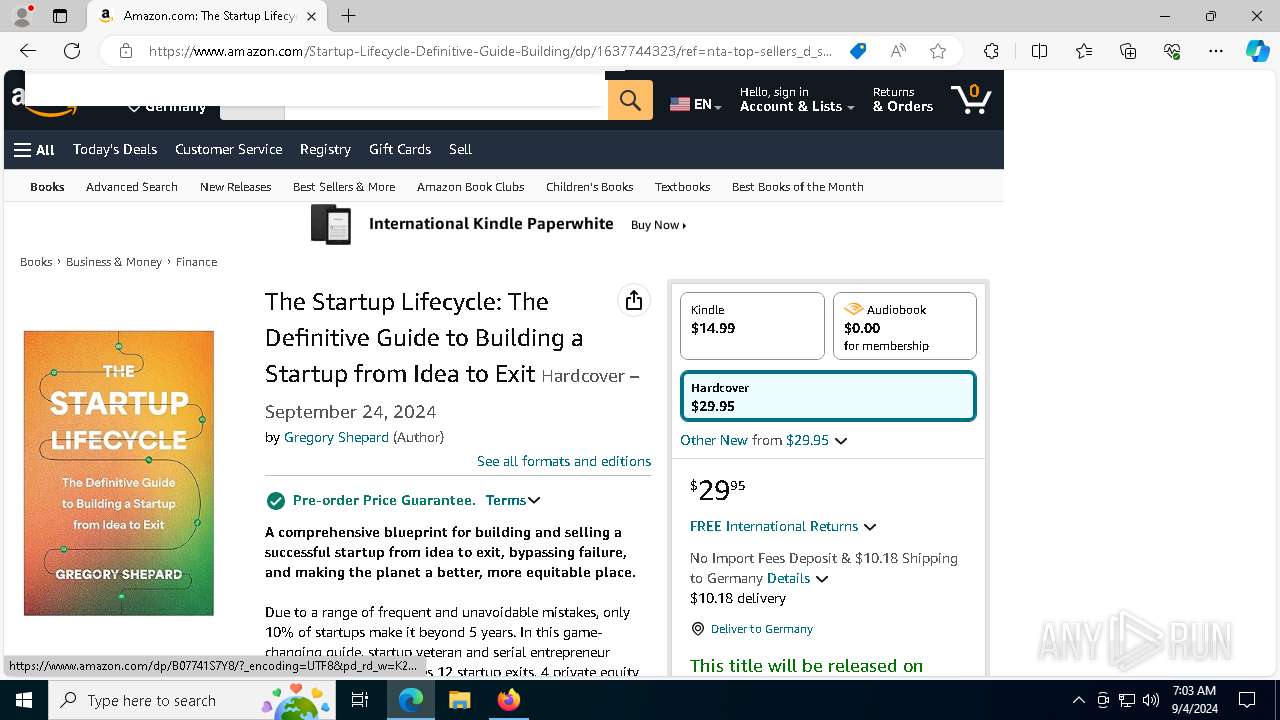Screen dimensions: 1280x720
Task: Open the Windows notification center
Action: (1247, 700)
